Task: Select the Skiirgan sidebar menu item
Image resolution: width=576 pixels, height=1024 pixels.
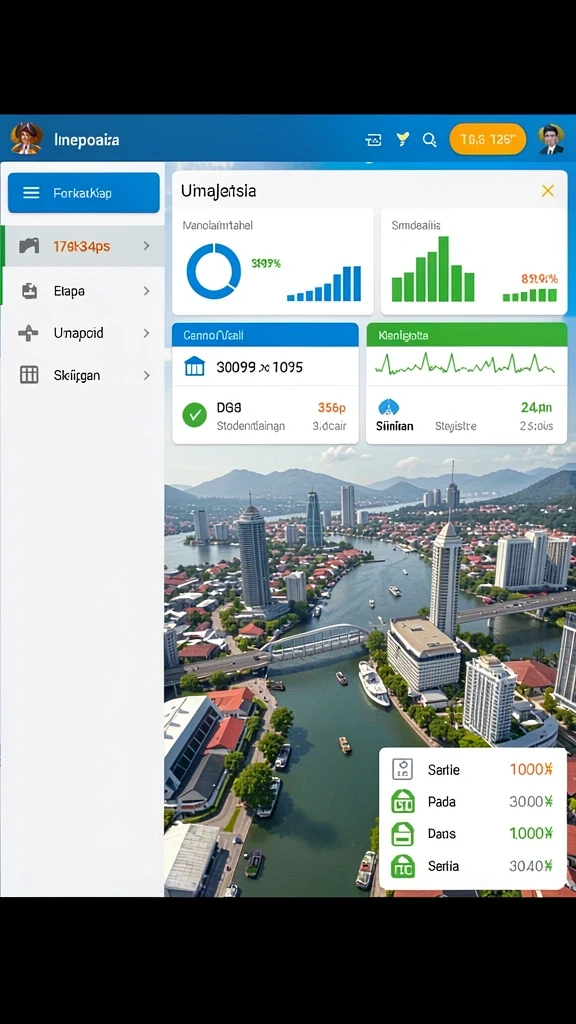Action: [84, 375]
